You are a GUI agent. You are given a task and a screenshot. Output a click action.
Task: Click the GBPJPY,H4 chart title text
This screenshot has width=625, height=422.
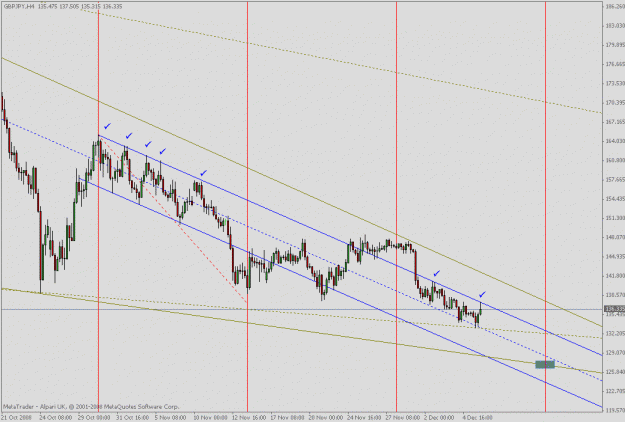(x=19, y=7)
